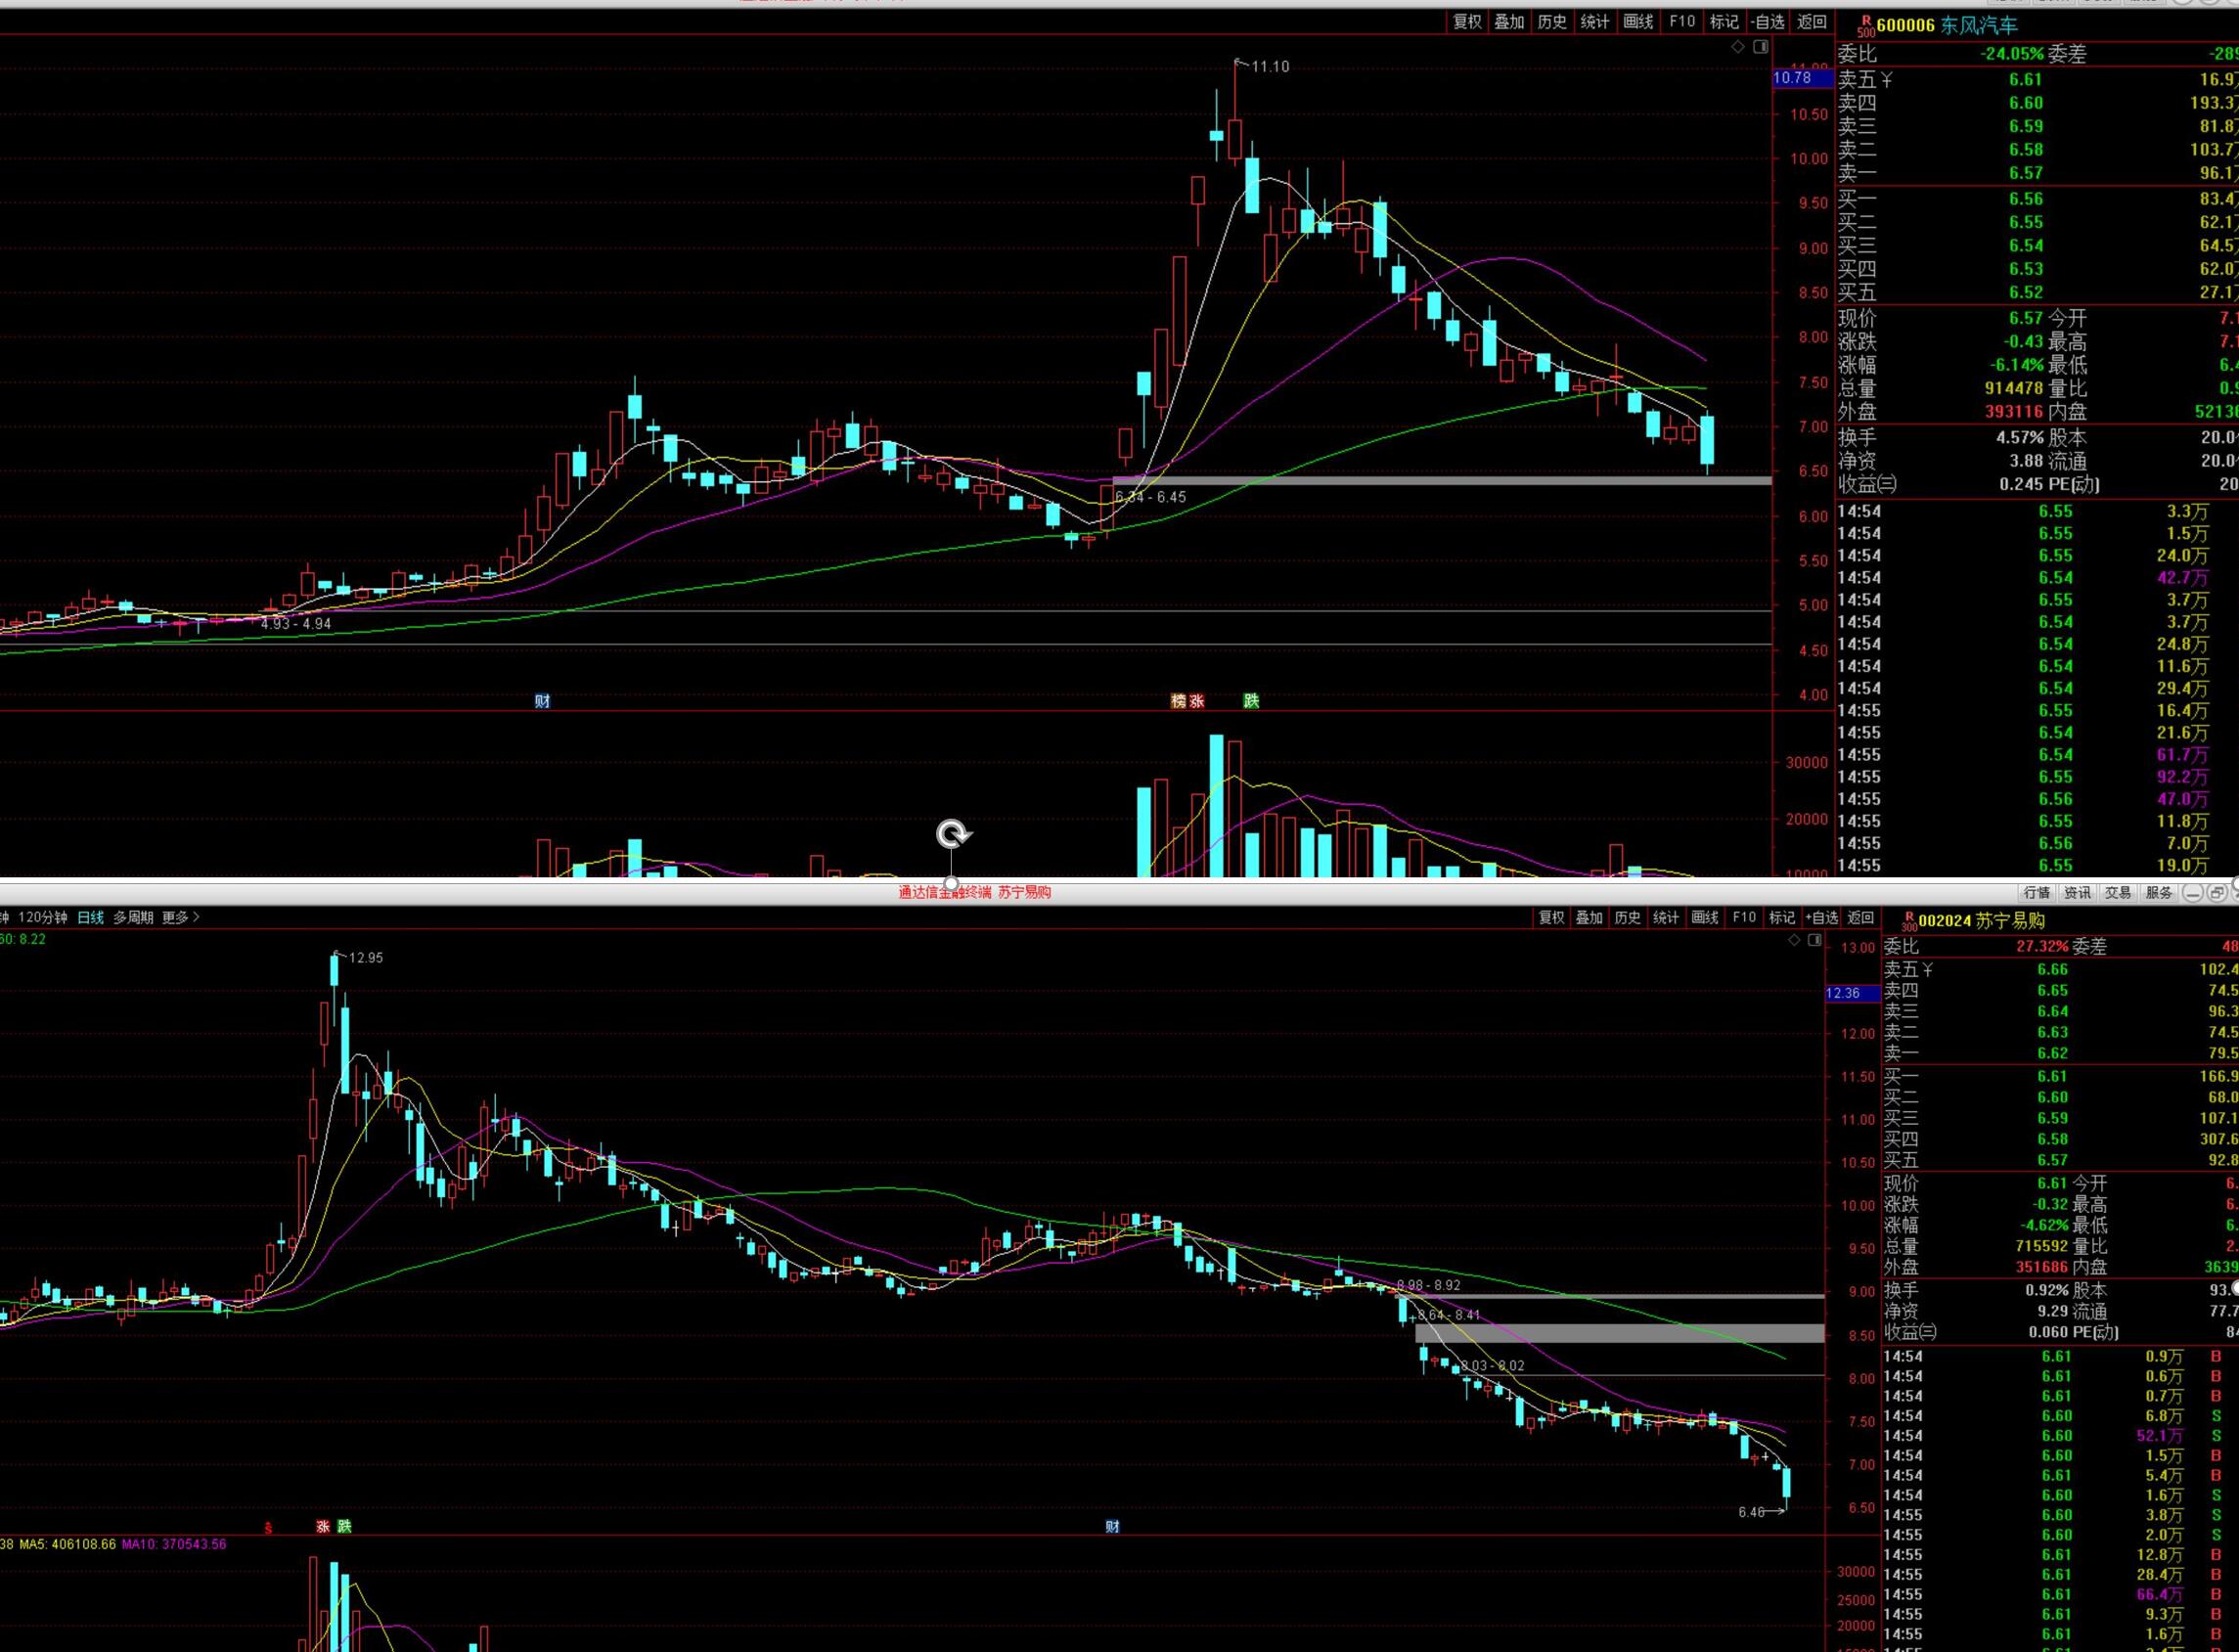Toggle -自选 watchlist for 东风汽车
This screenshot has width=2239, height=1652.
coord(1768,22)
